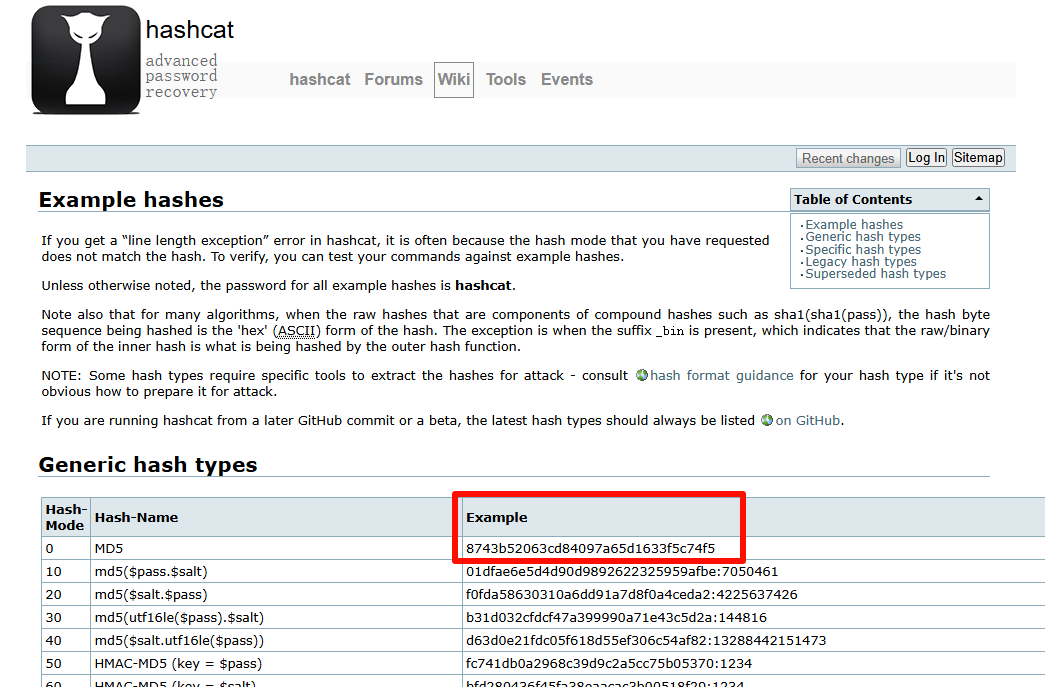Click the globe icon before hash format guidance
1045x687 pixels.
642,376
